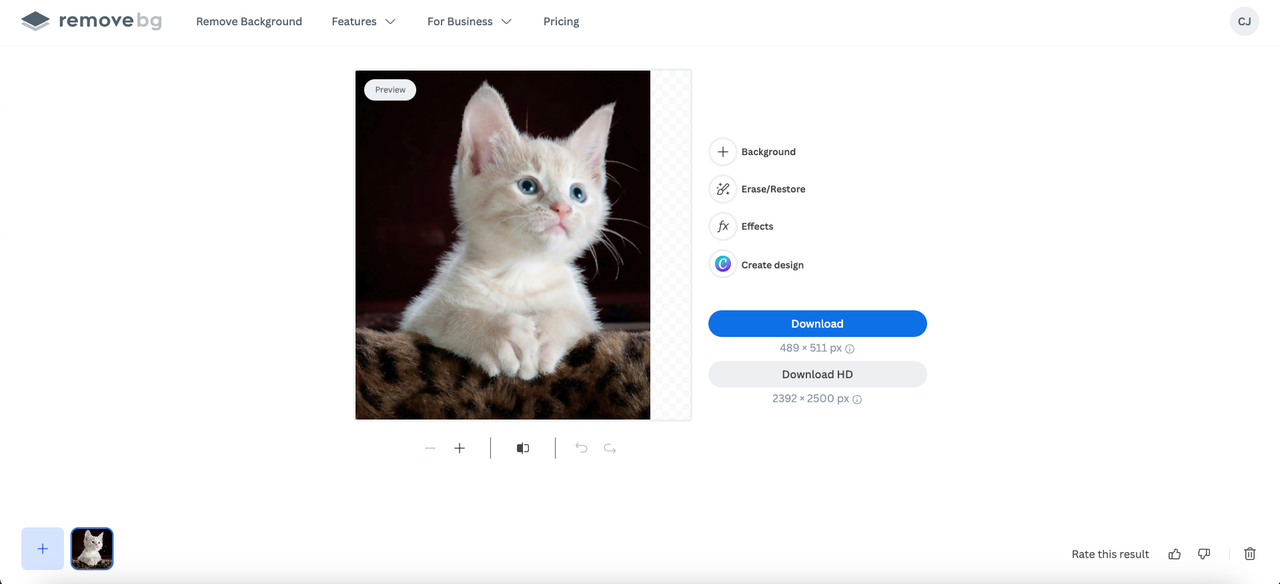This screenshot has width=1280, height=584.
Task: Open the Canva Create design icon
Action: pyautogui.click(x=723, y=265)
